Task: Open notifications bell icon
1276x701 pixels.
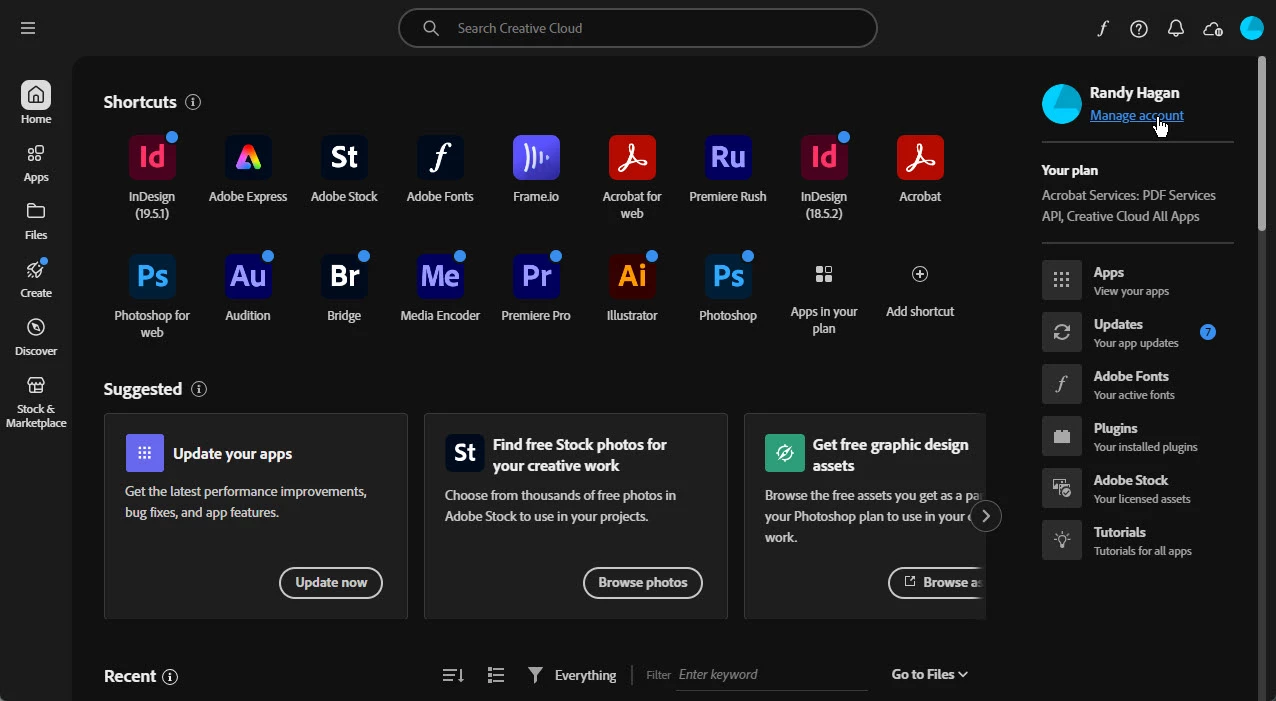Action: click(x=1176, y=29)
